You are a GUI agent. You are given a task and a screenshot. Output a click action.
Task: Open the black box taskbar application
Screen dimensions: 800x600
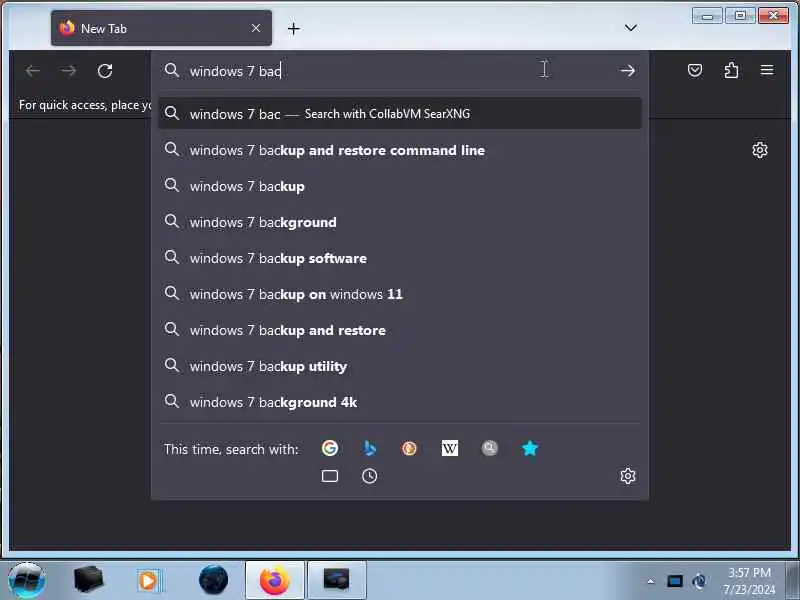click(x=88, y=580)
